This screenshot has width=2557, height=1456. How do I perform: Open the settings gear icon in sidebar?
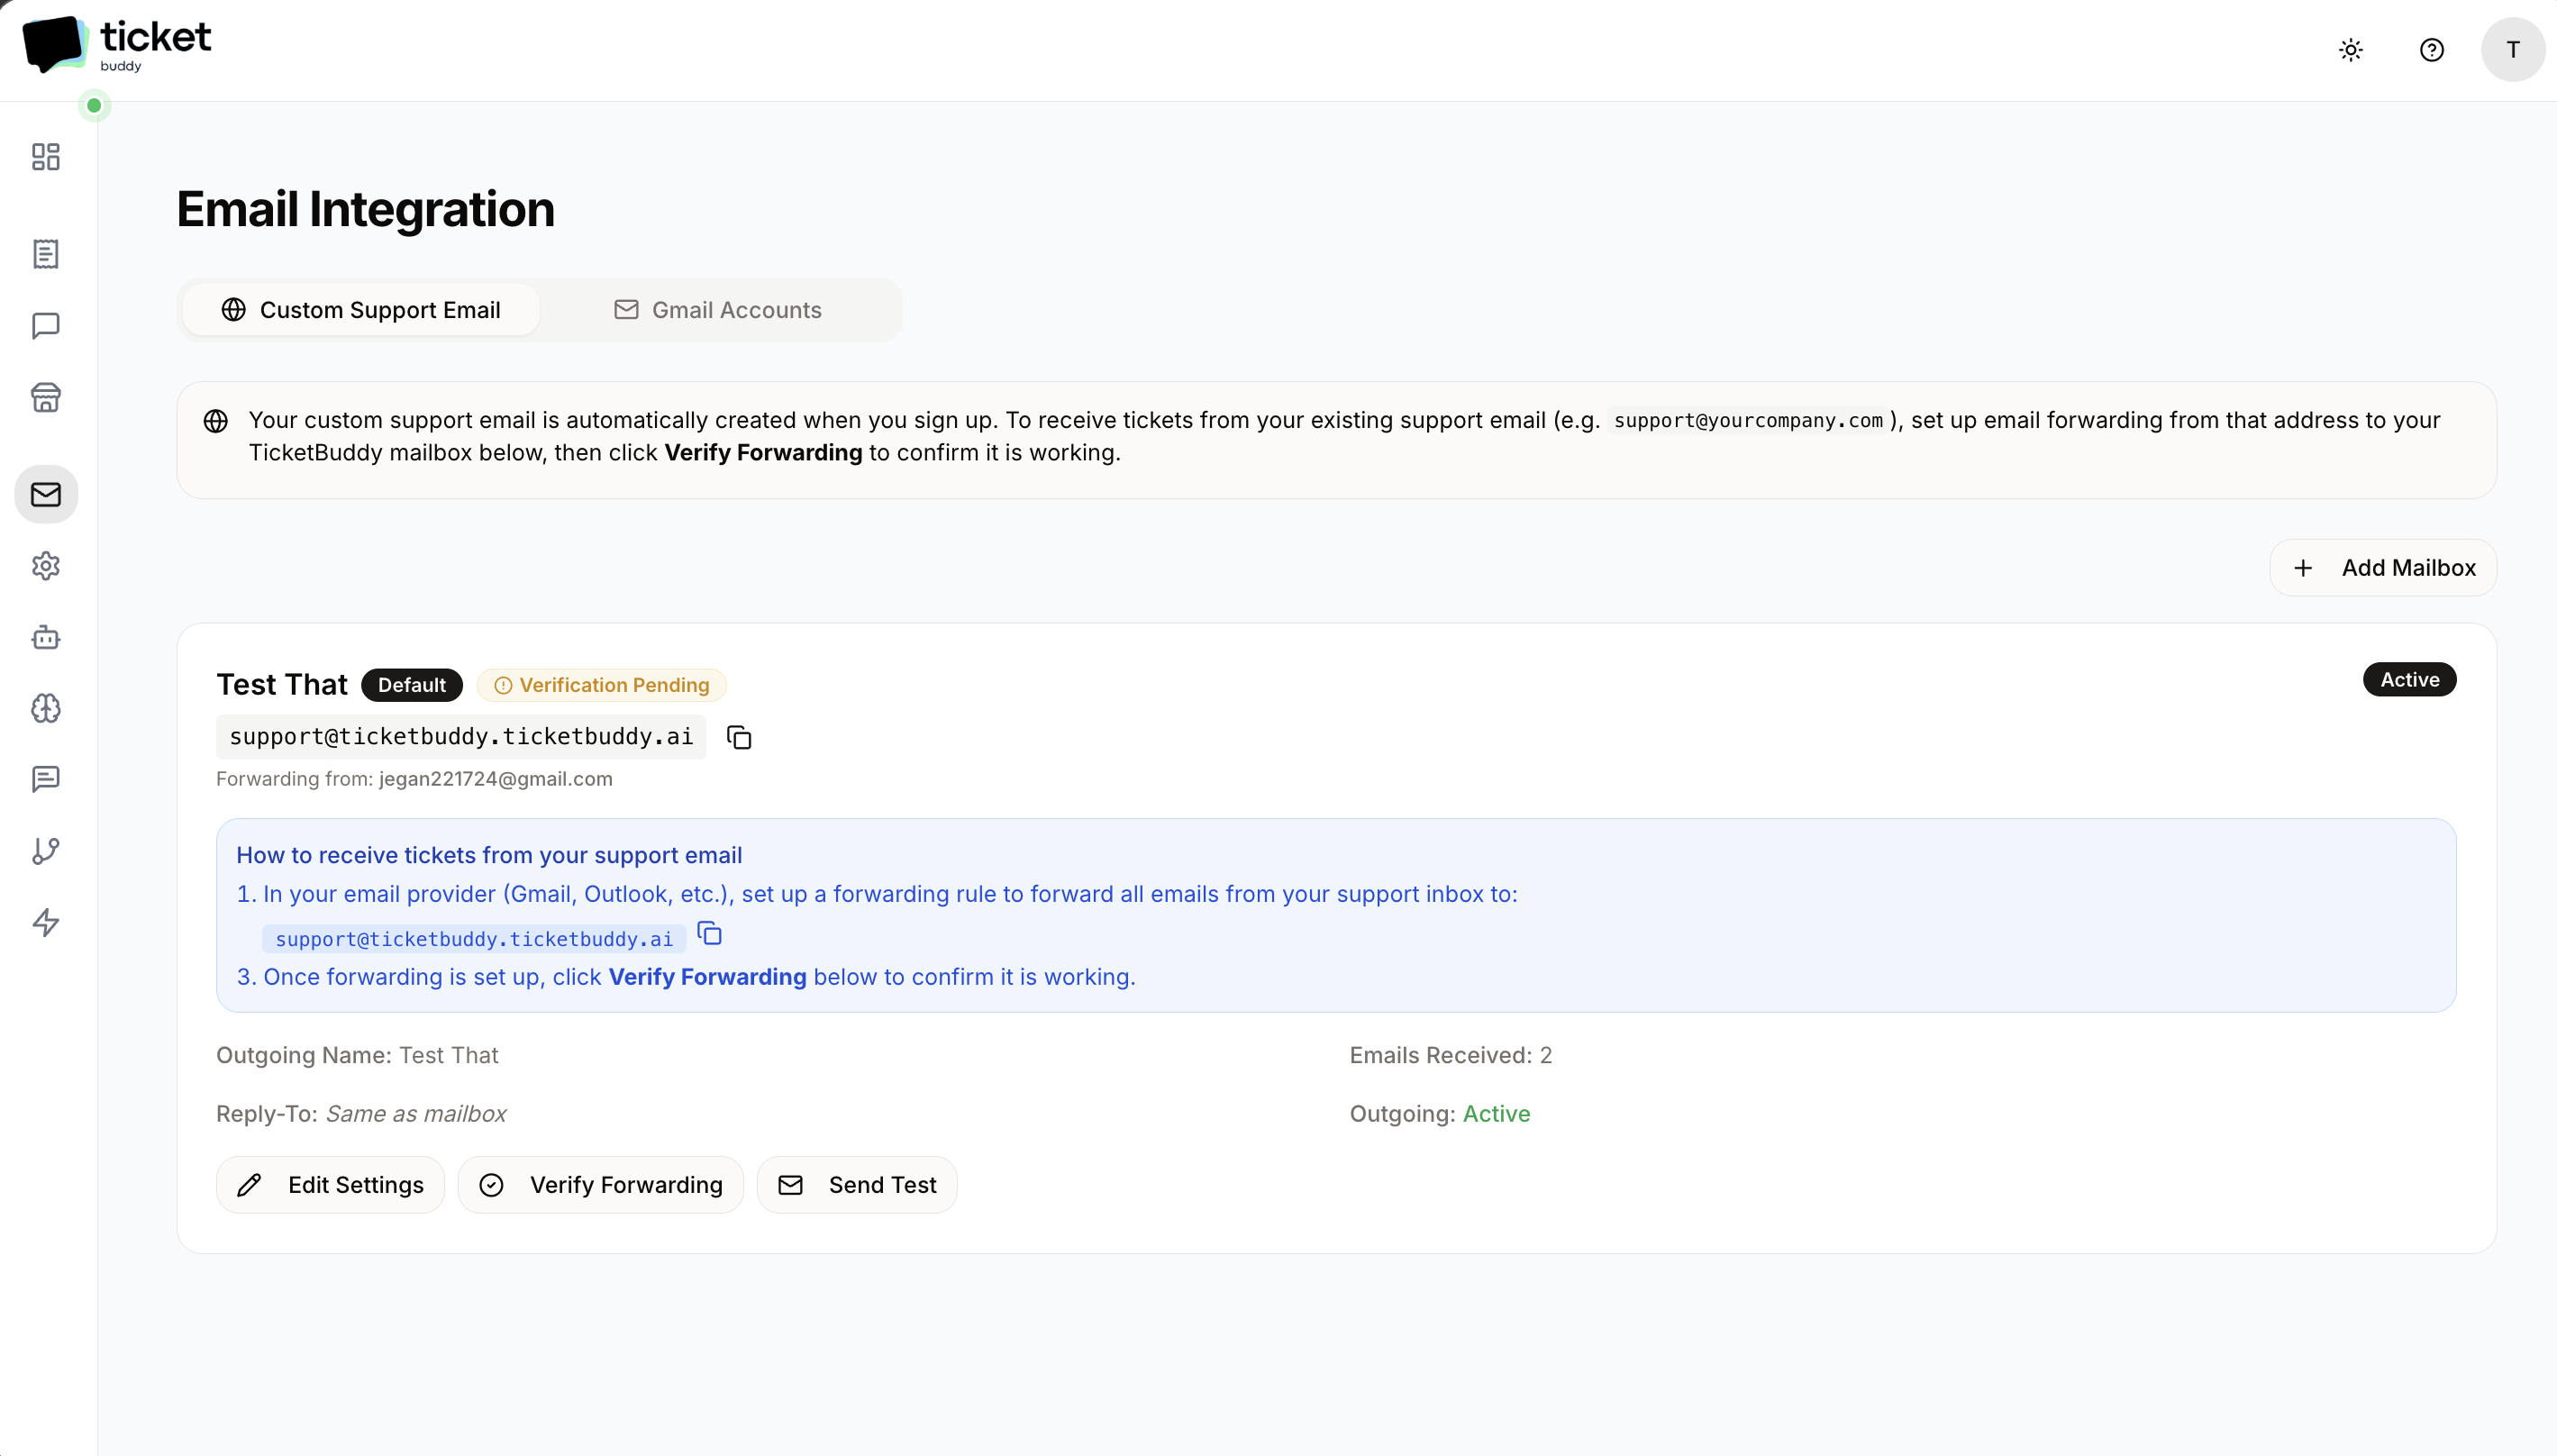(45, 566)
